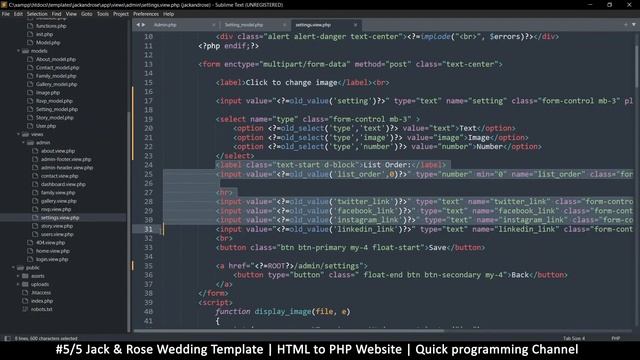Screen dimensions: 640x360
Task: Open robots.txt file
Action: pos(42,309)
